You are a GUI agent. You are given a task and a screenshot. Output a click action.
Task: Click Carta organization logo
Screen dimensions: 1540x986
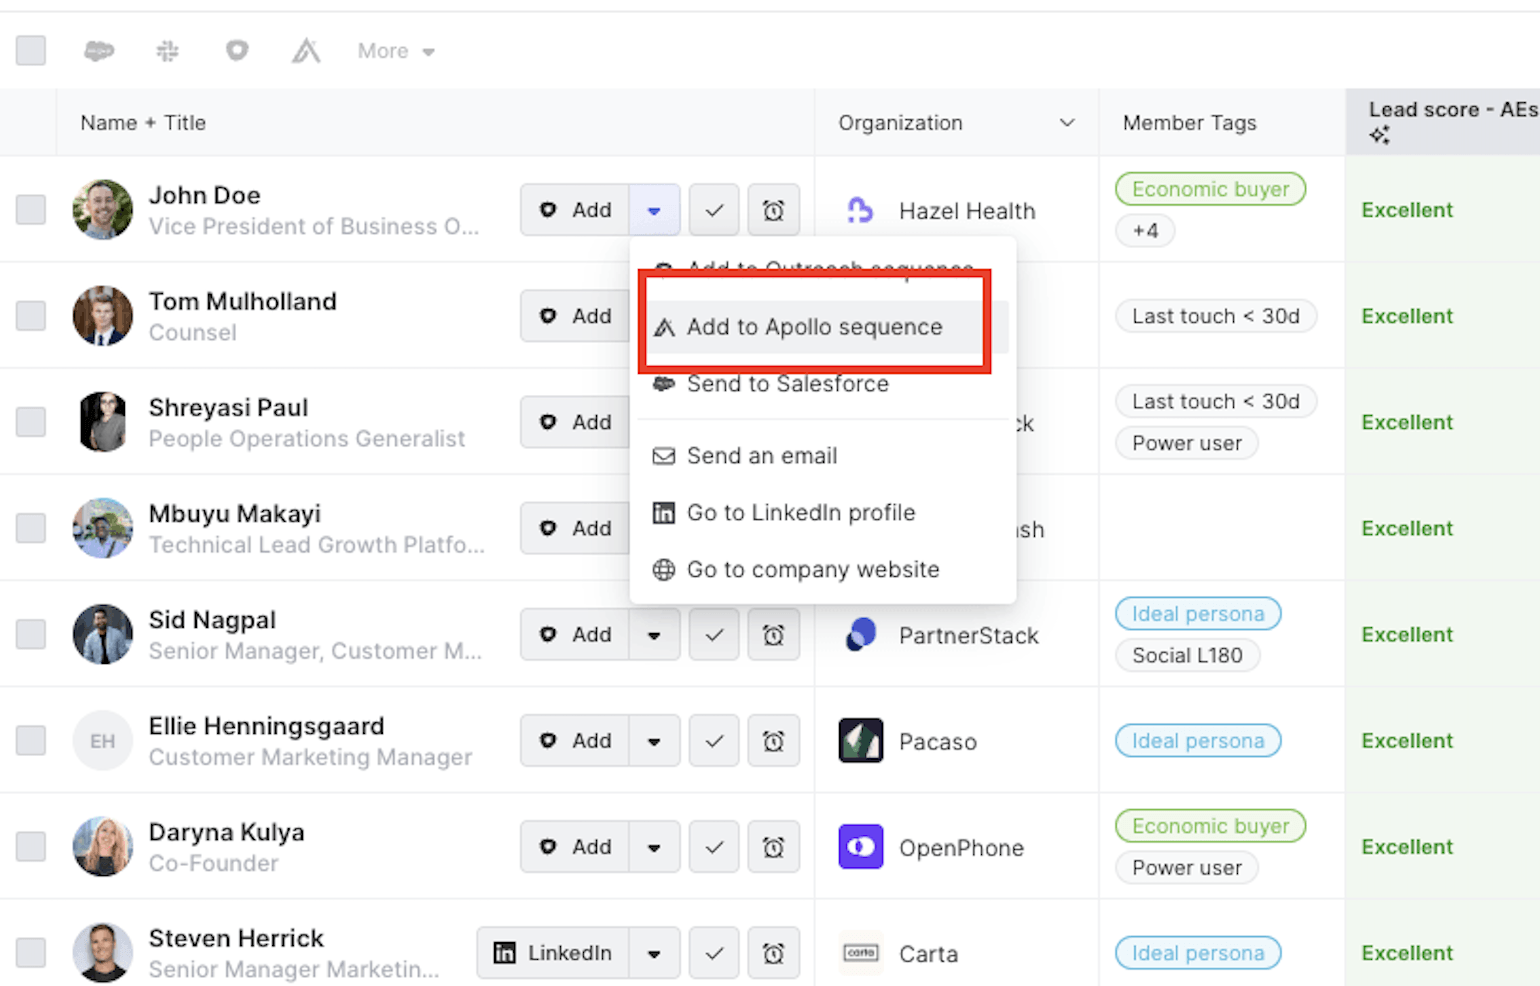tap(861, 953)
